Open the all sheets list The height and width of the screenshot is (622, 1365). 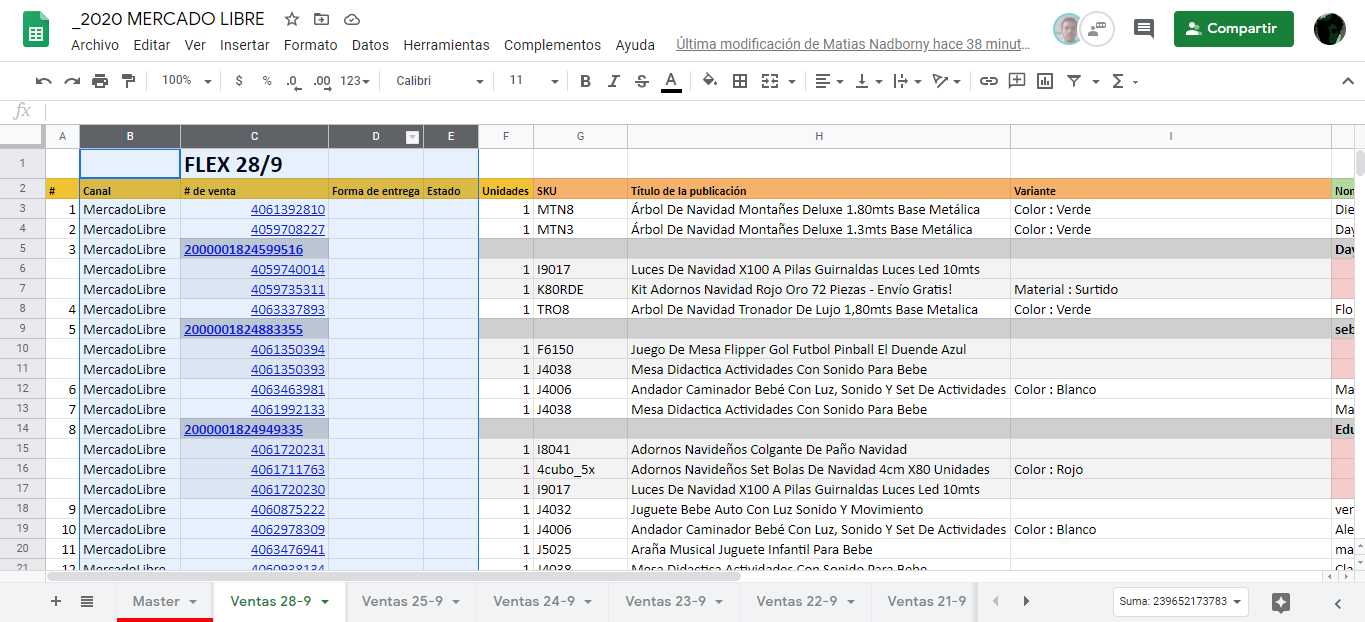pyautogui.click(x=87, y=601)
